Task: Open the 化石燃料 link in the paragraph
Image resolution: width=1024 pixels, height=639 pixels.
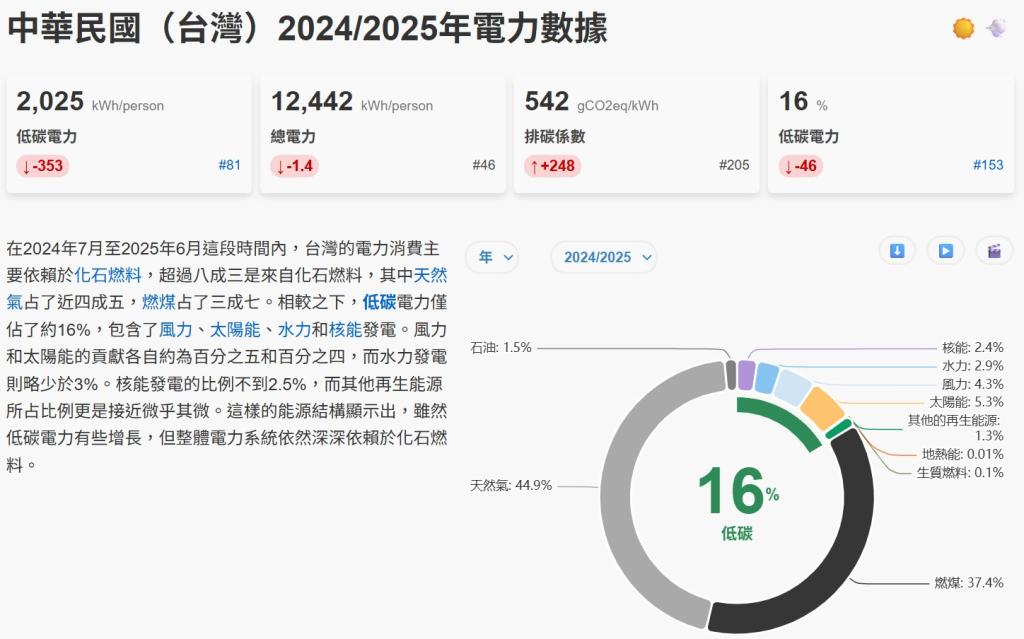Action: click(x=108, y=275)
